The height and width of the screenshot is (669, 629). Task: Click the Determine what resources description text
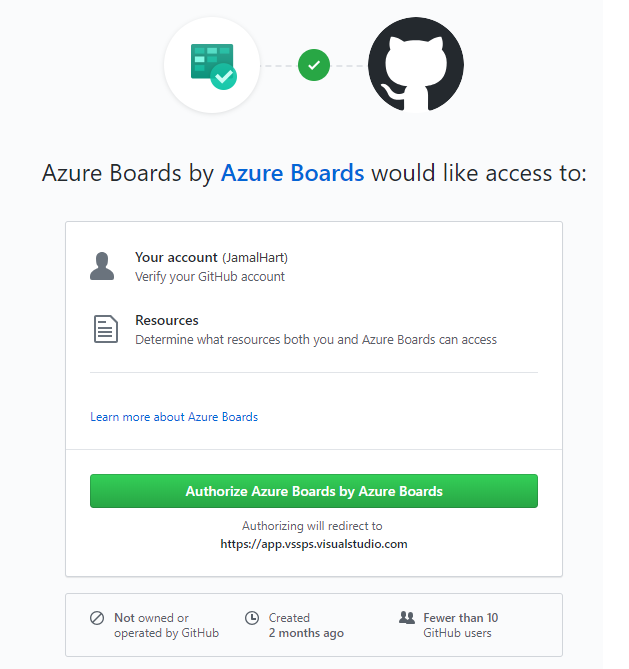click(316, 340)
